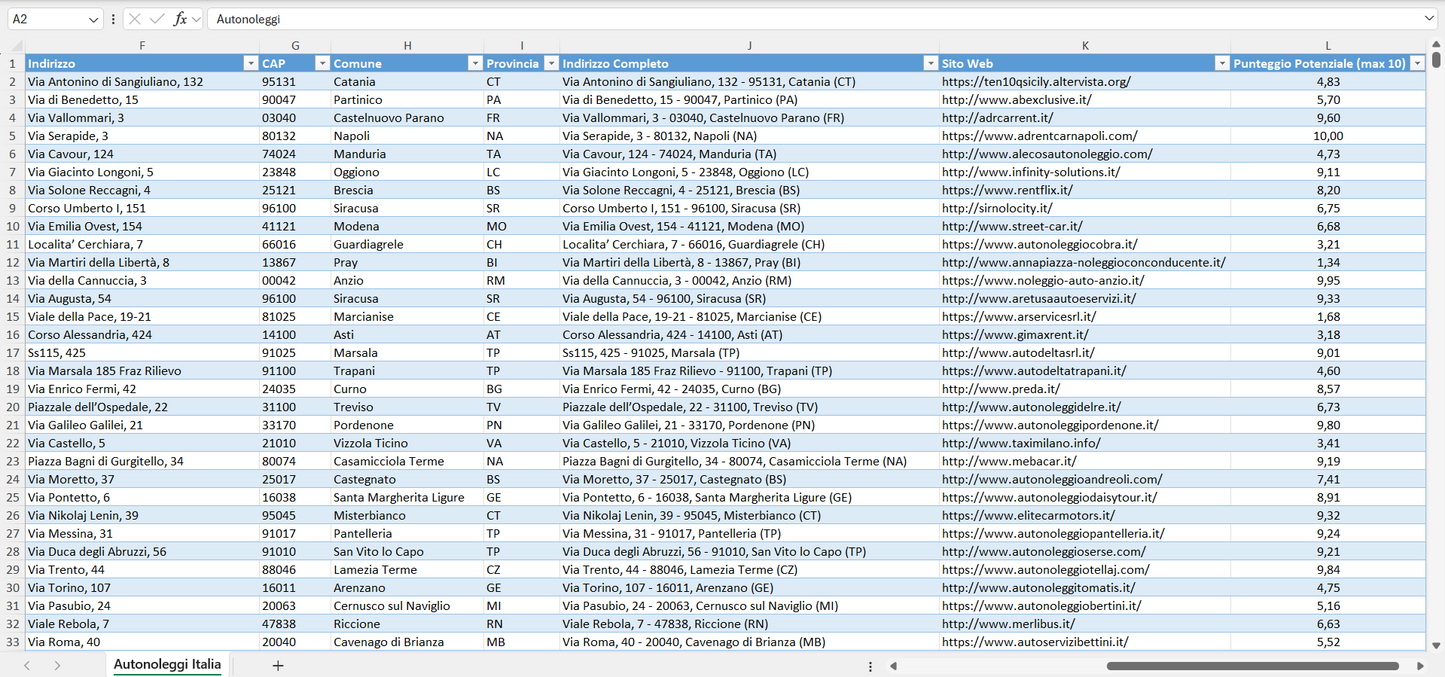The width and height of the screenshot is (1445, 677).
Task: Open the Indirizzo column filter dropdown
Action: pyautogui.click(x=250, y=63)
